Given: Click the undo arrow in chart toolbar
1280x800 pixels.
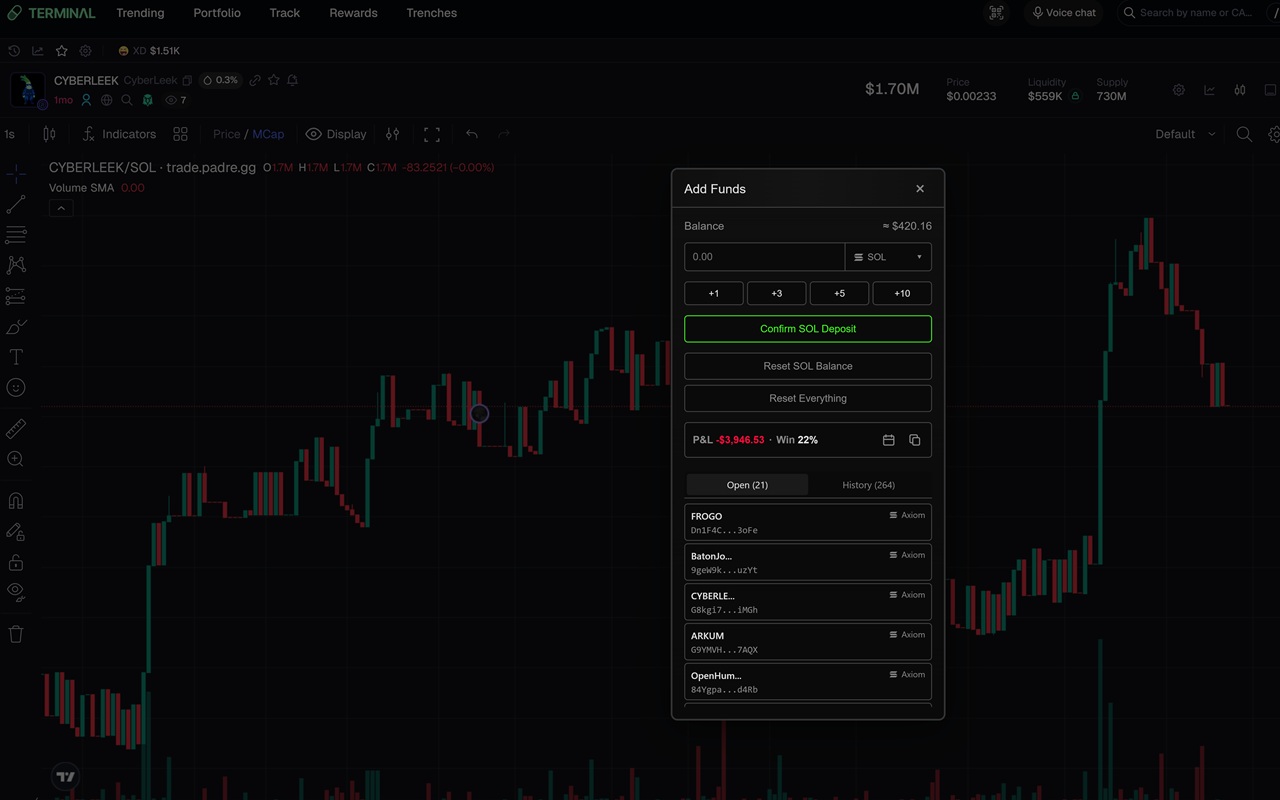Looking at the screenshot, I should [x=472, y=134].
